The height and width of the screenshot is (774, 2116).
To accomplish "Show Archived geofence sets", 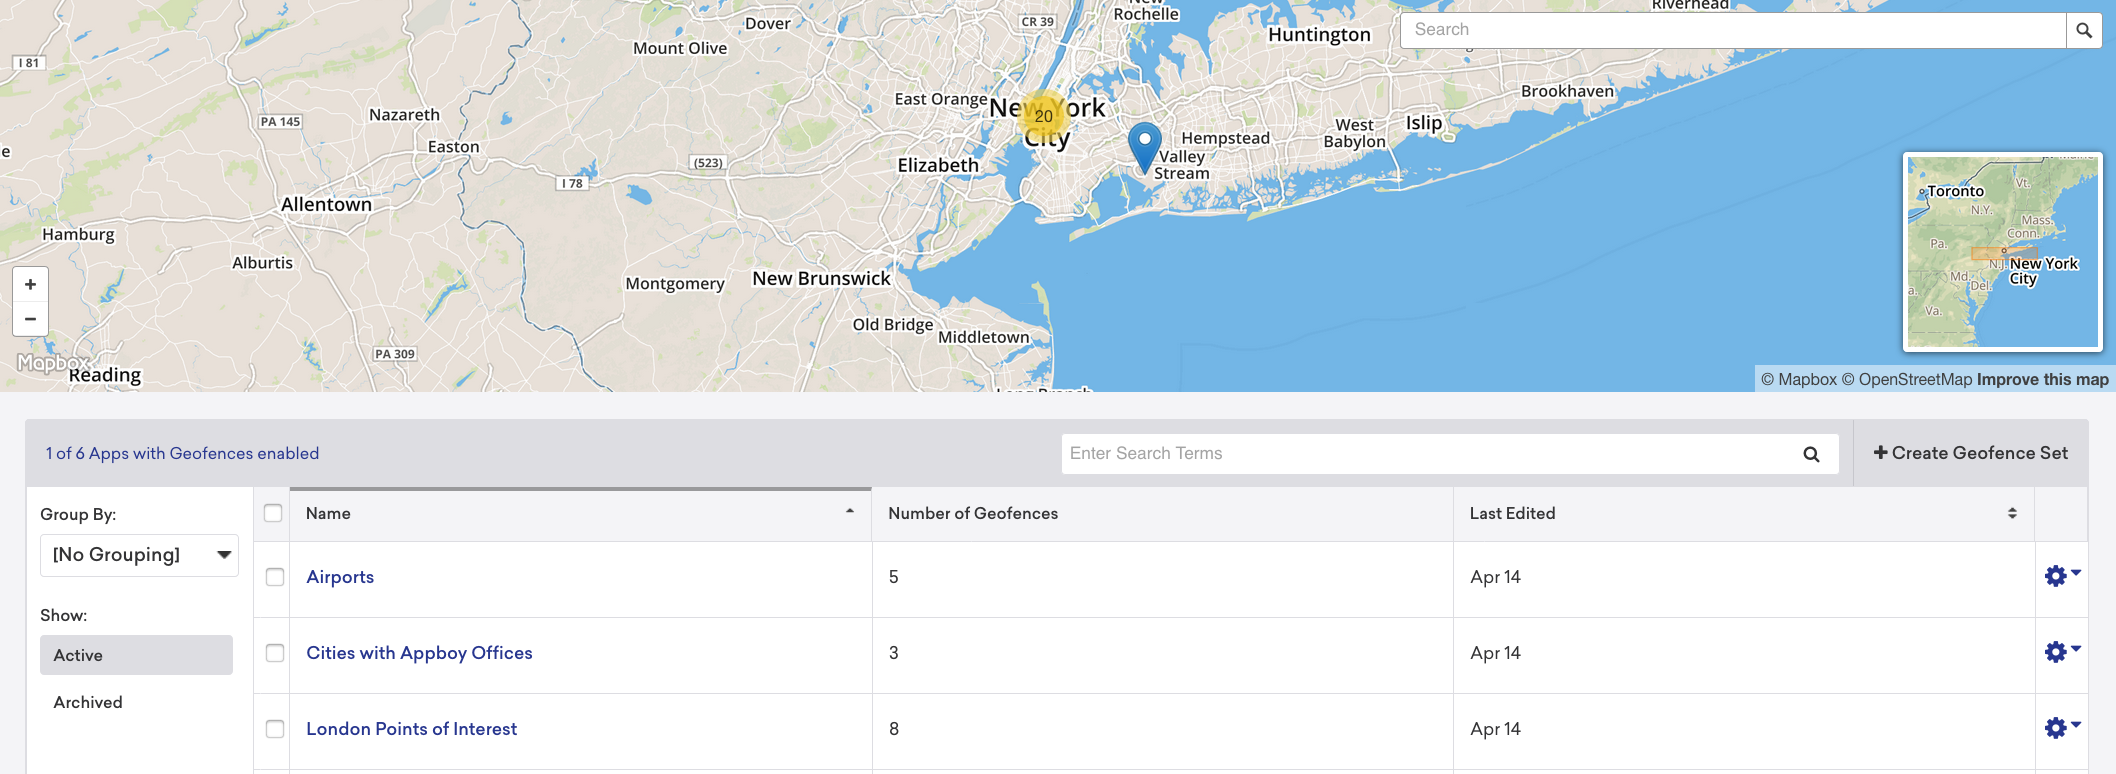I will tap(88, 702).
